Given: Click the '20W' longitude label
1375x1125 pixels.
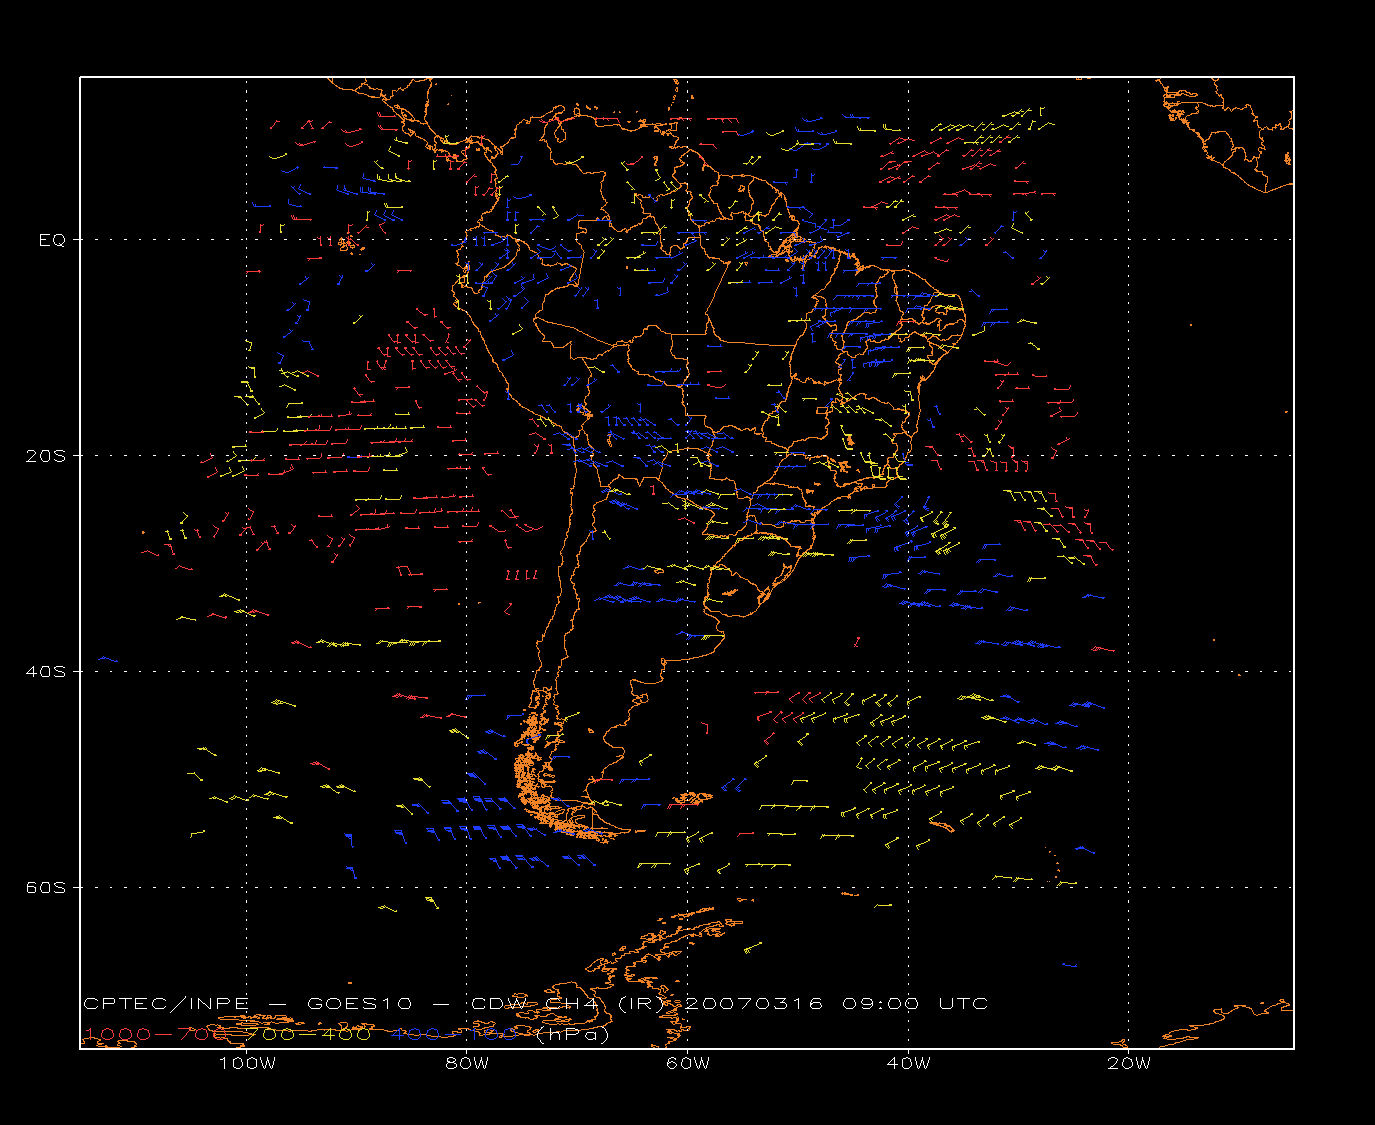Looking at the screenshot, I should tap(1129, 1063).
